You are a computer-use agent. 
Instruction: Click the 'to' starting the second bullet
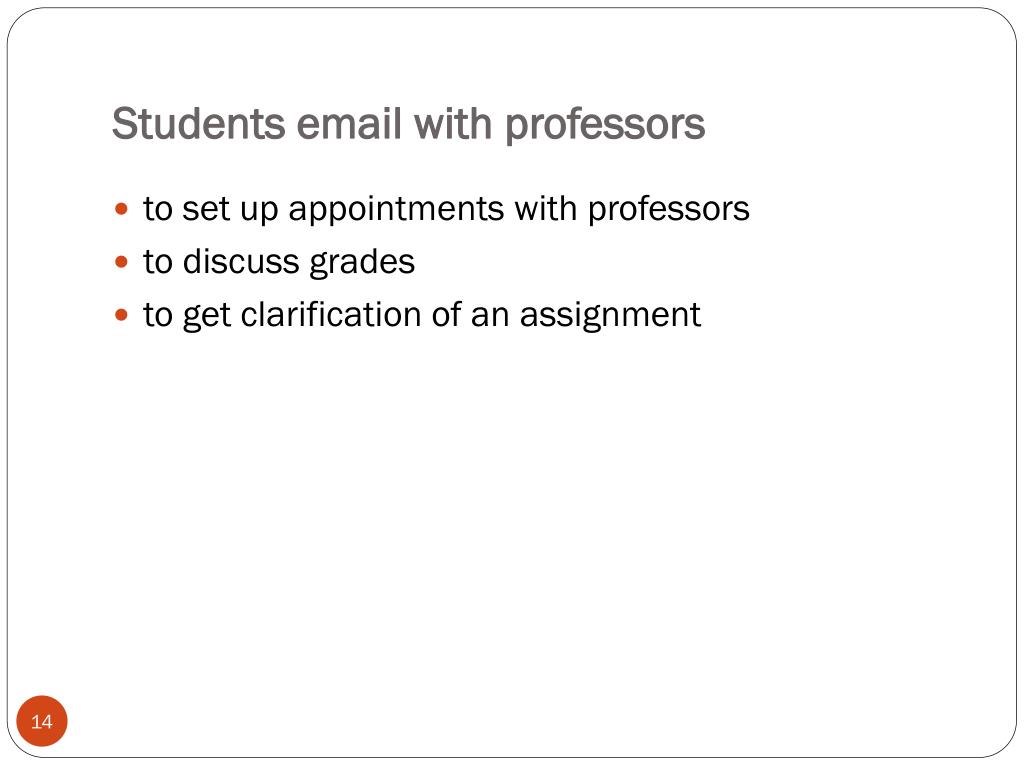[x=157, y=263]
